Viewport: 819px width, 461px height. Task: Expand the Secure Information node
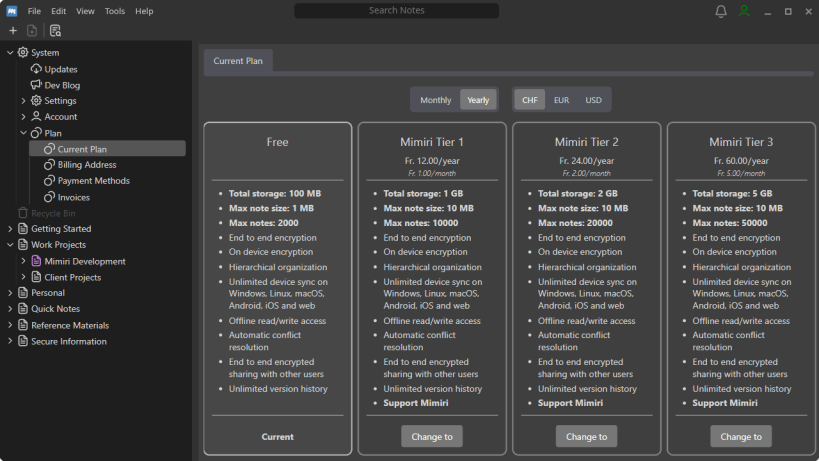pyautogui.click(x=10, y=341)
